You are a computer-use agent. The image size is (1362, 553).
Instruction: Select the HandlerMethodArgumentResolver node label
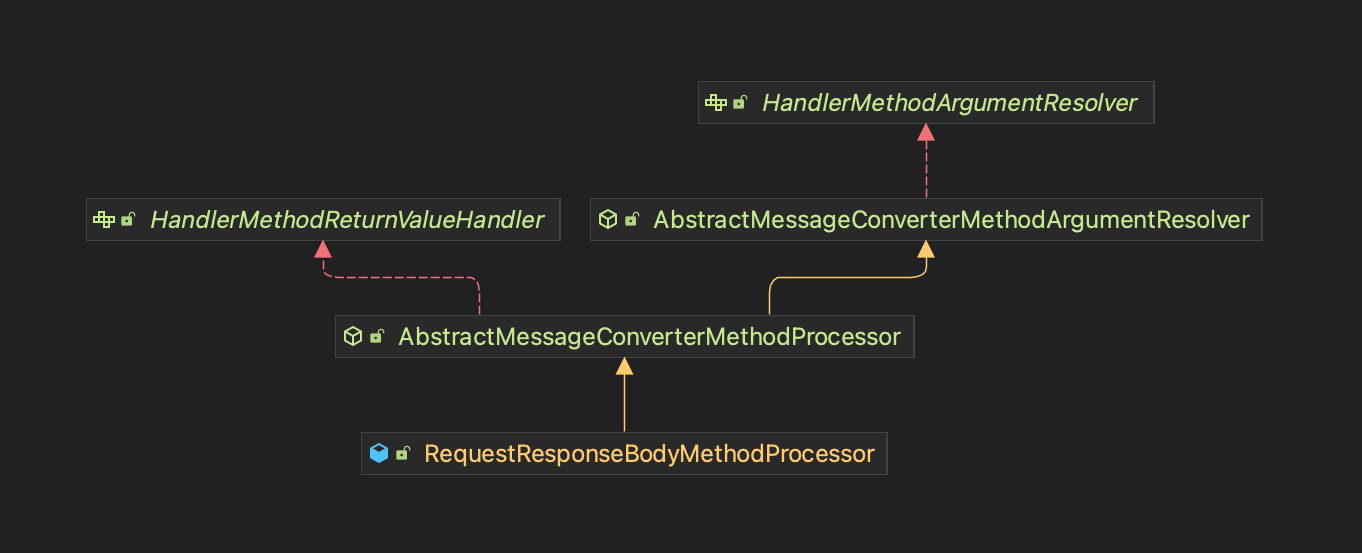pyautogui.click(x=949, y=103)
